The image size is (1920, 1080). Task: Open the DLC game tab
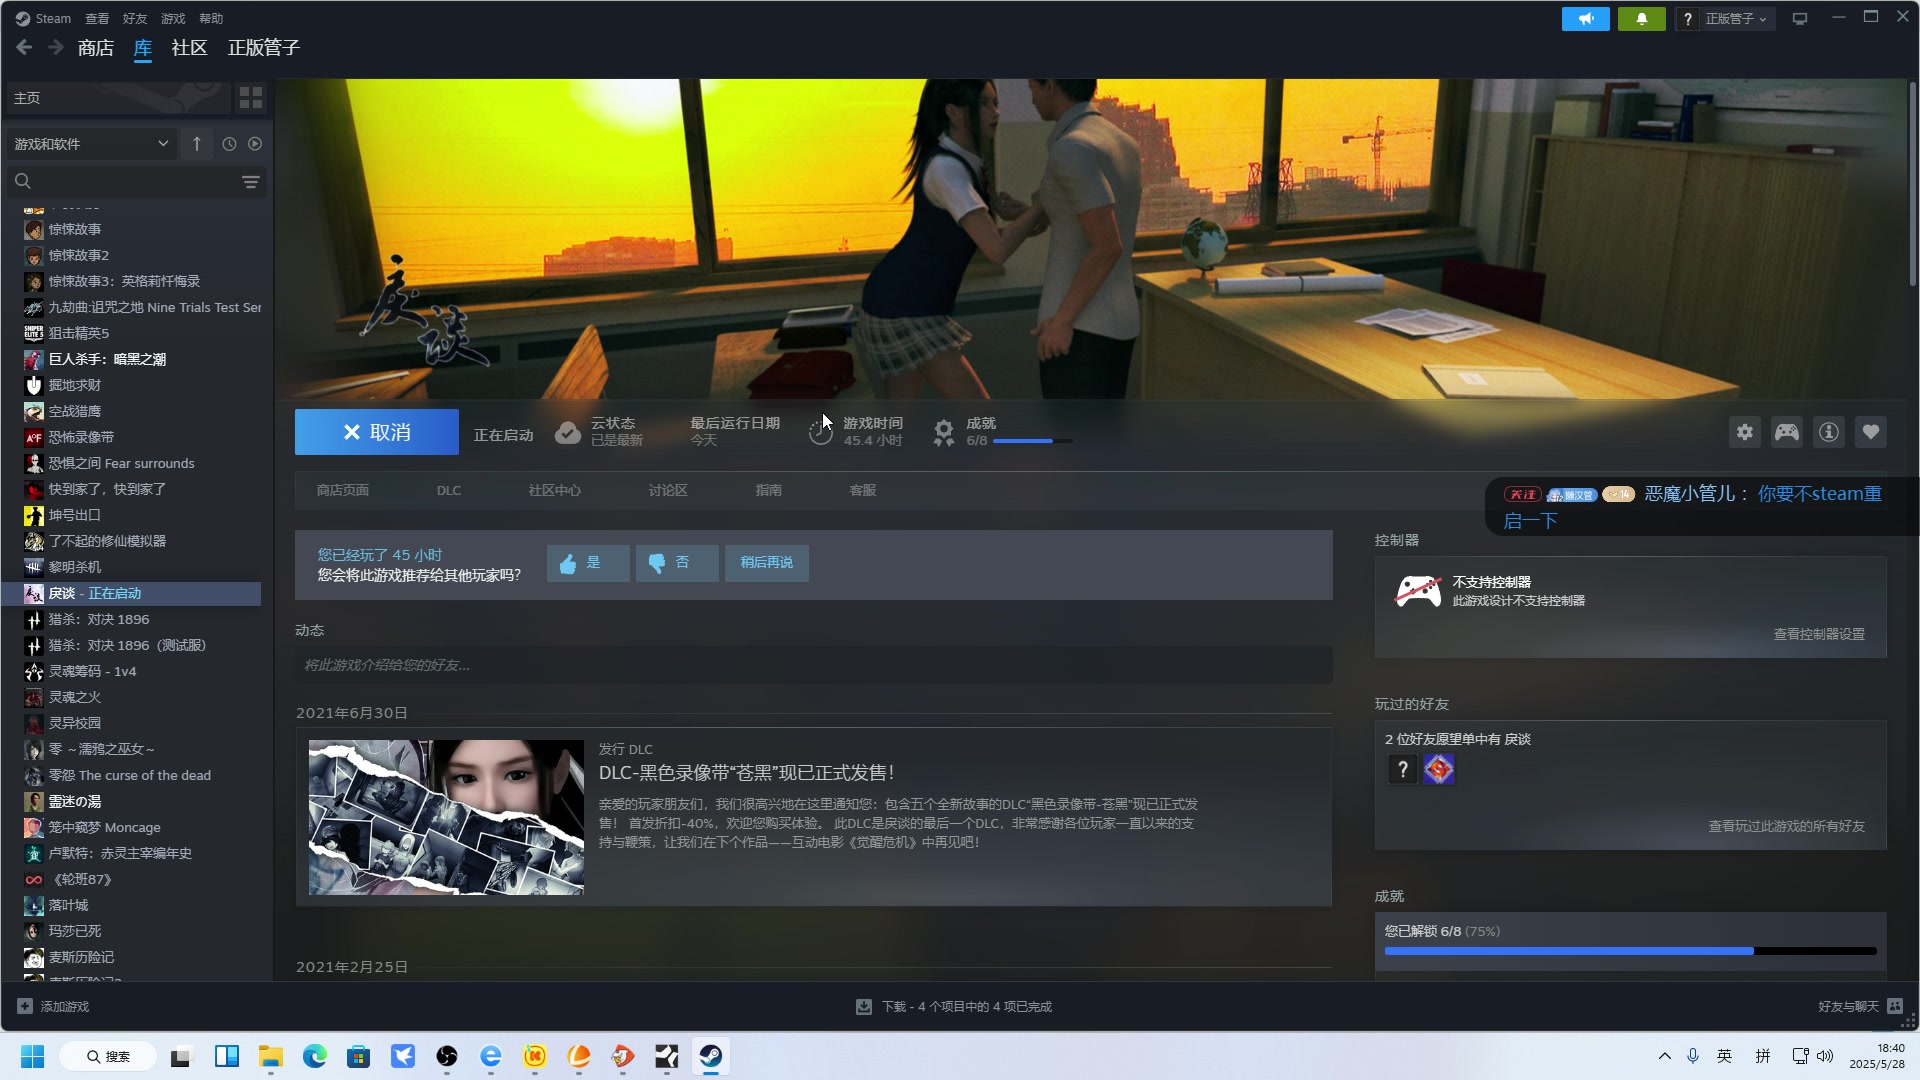point(449,490)
